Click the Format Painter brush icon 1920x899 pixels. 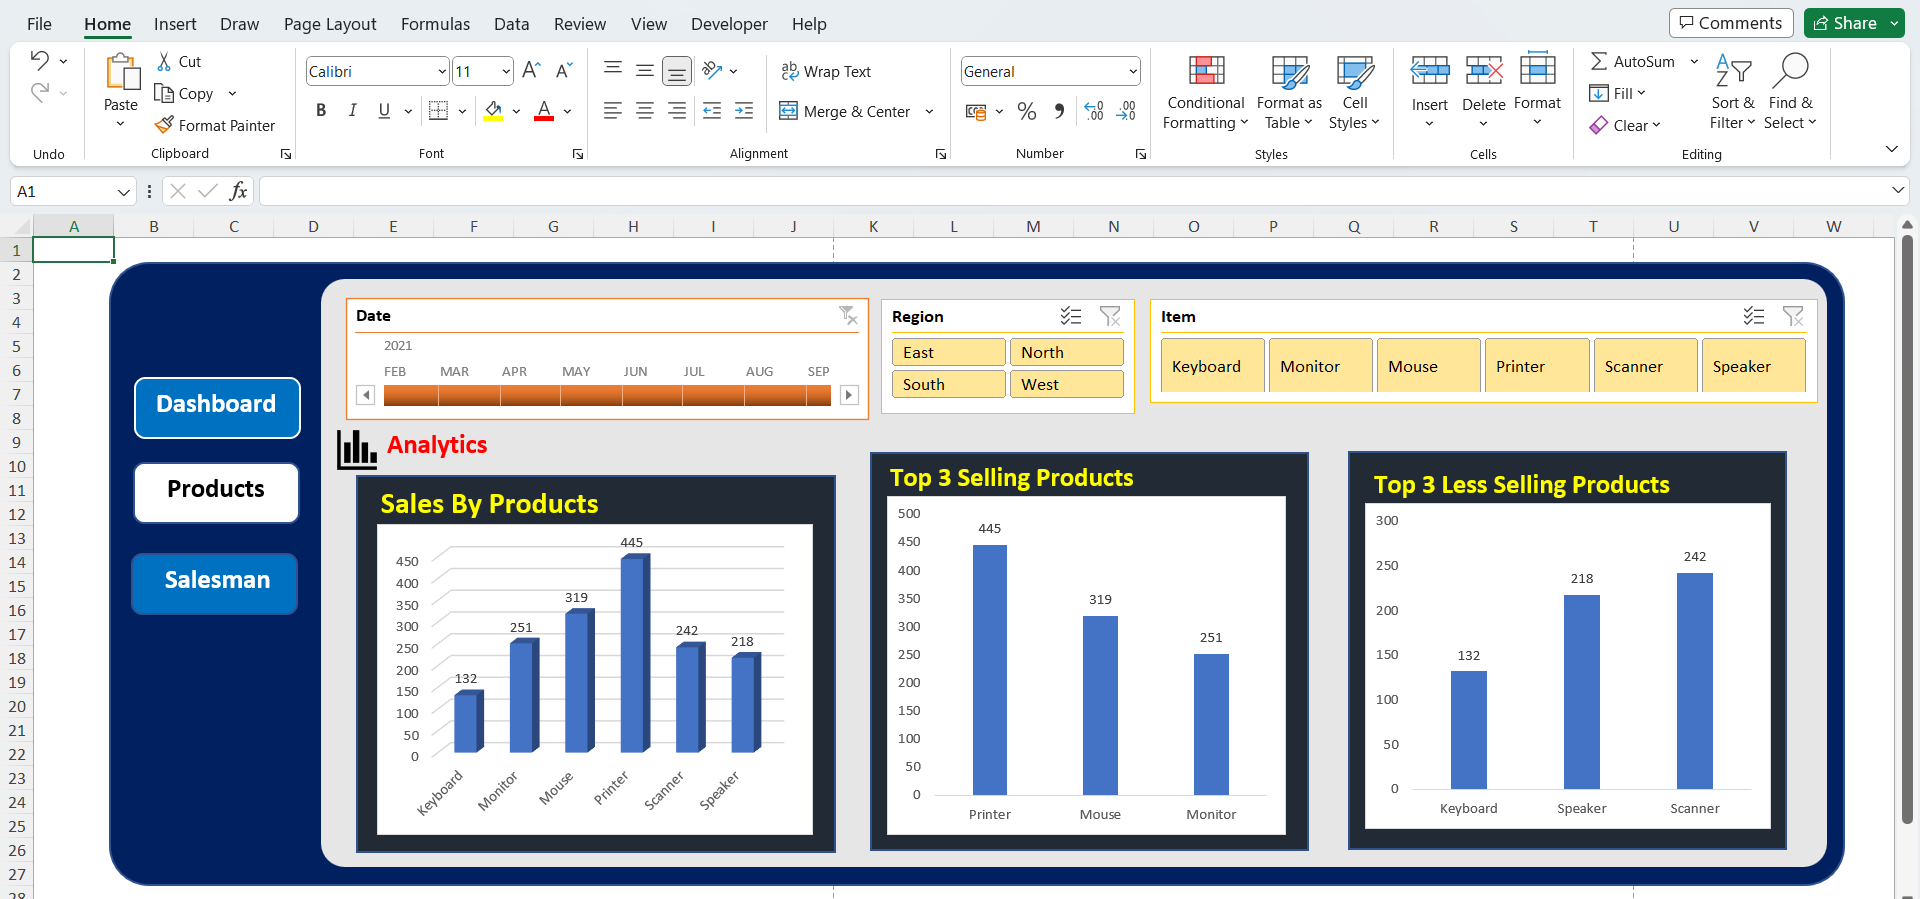[x=164, y=125]
